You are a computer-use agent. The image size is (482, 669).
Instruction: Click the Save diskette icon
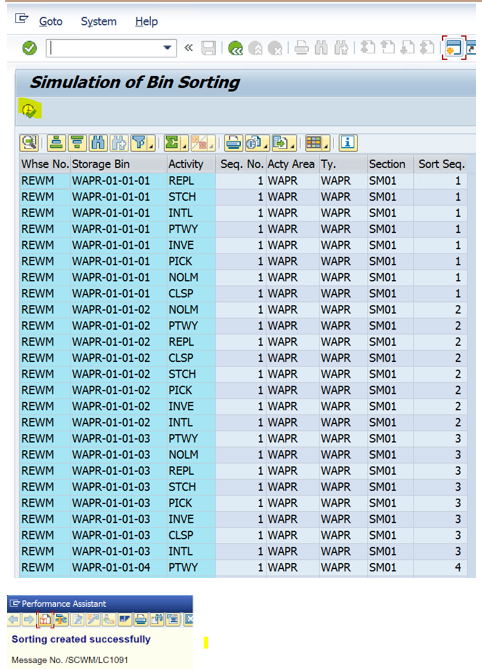coord(209,48)
